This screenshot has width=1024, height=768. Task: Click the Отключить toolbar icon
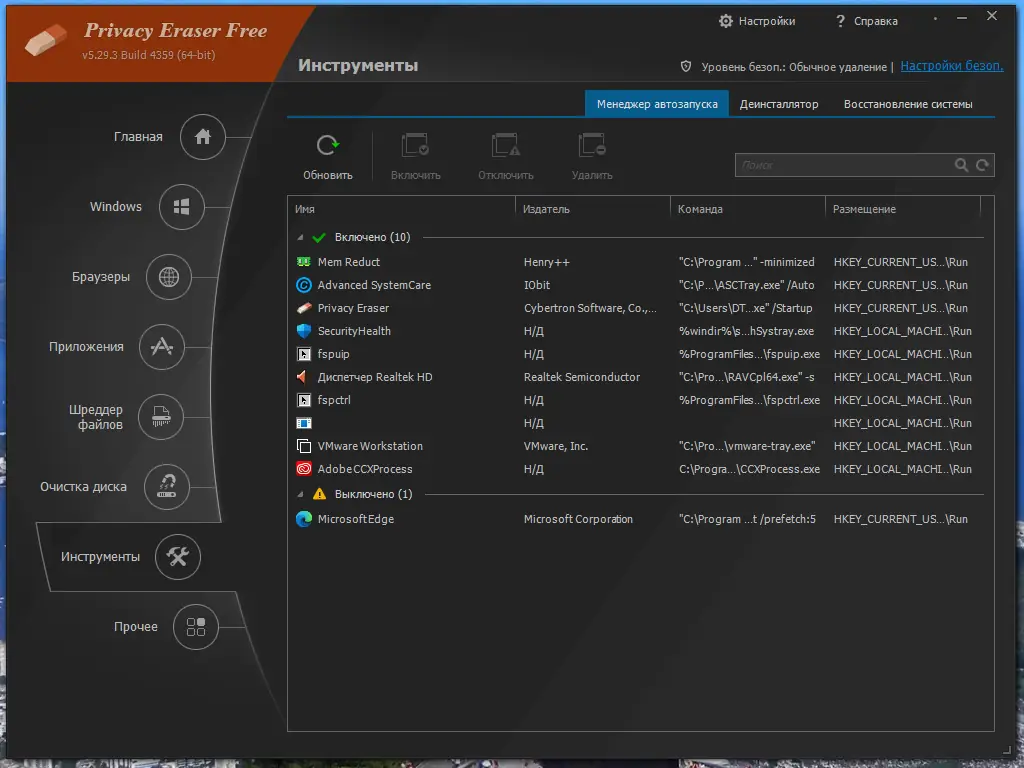[x=505, y=145]
